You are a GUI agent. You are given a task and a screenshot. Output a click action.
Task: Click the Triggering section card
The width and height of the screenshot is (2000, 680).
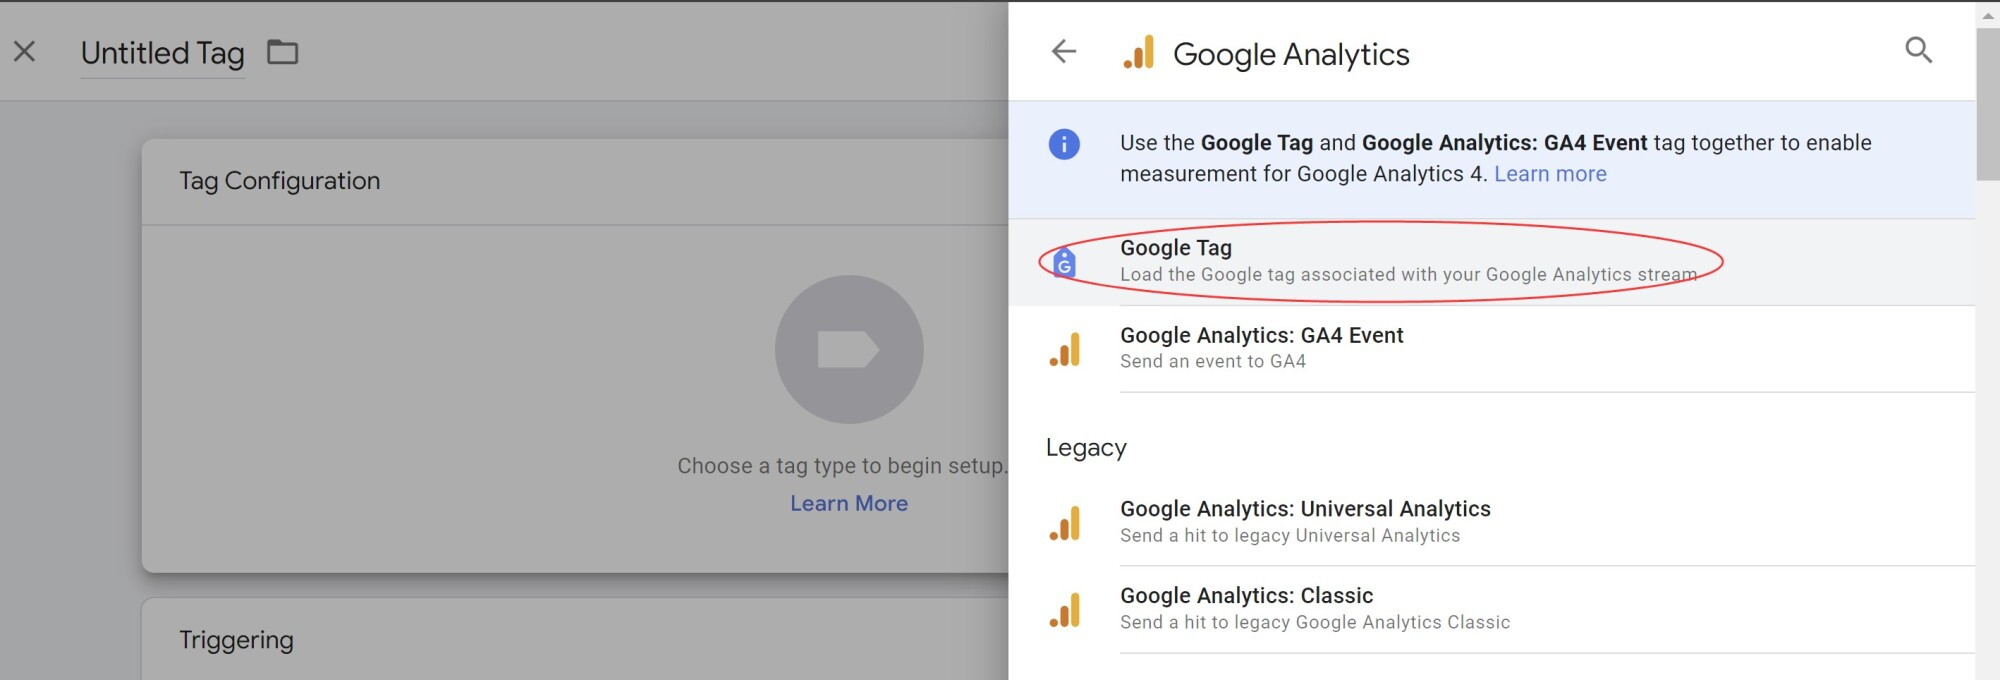[x=575, y=639]
